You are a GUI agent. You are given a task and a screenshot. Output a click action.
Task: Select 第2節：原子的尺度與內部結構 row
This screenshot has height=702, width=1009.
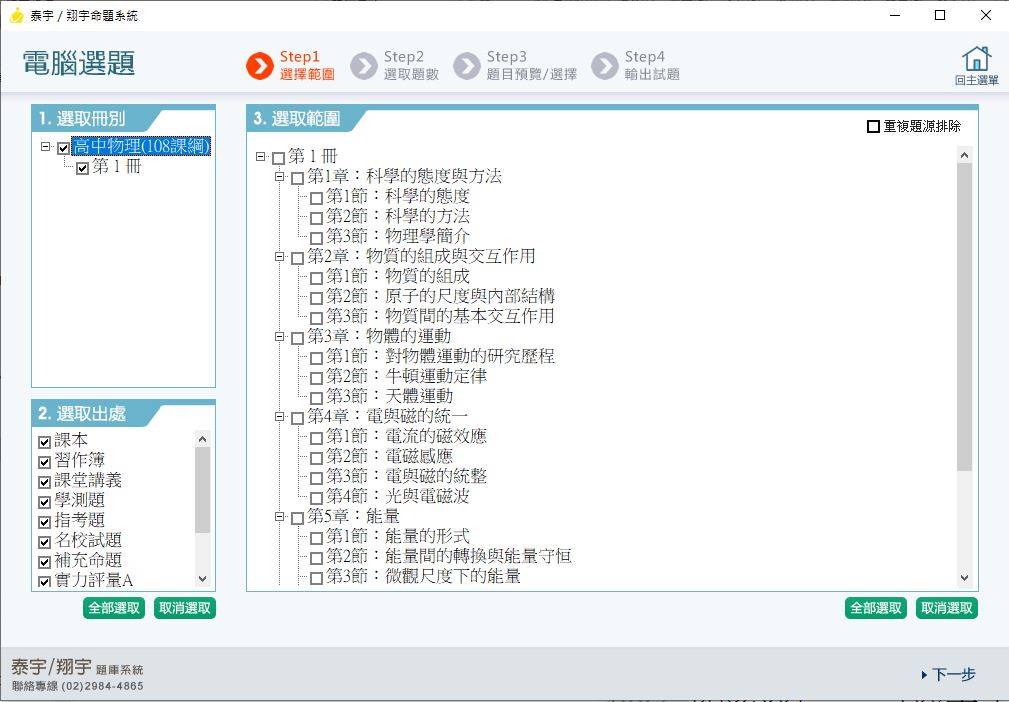point(440,296)
